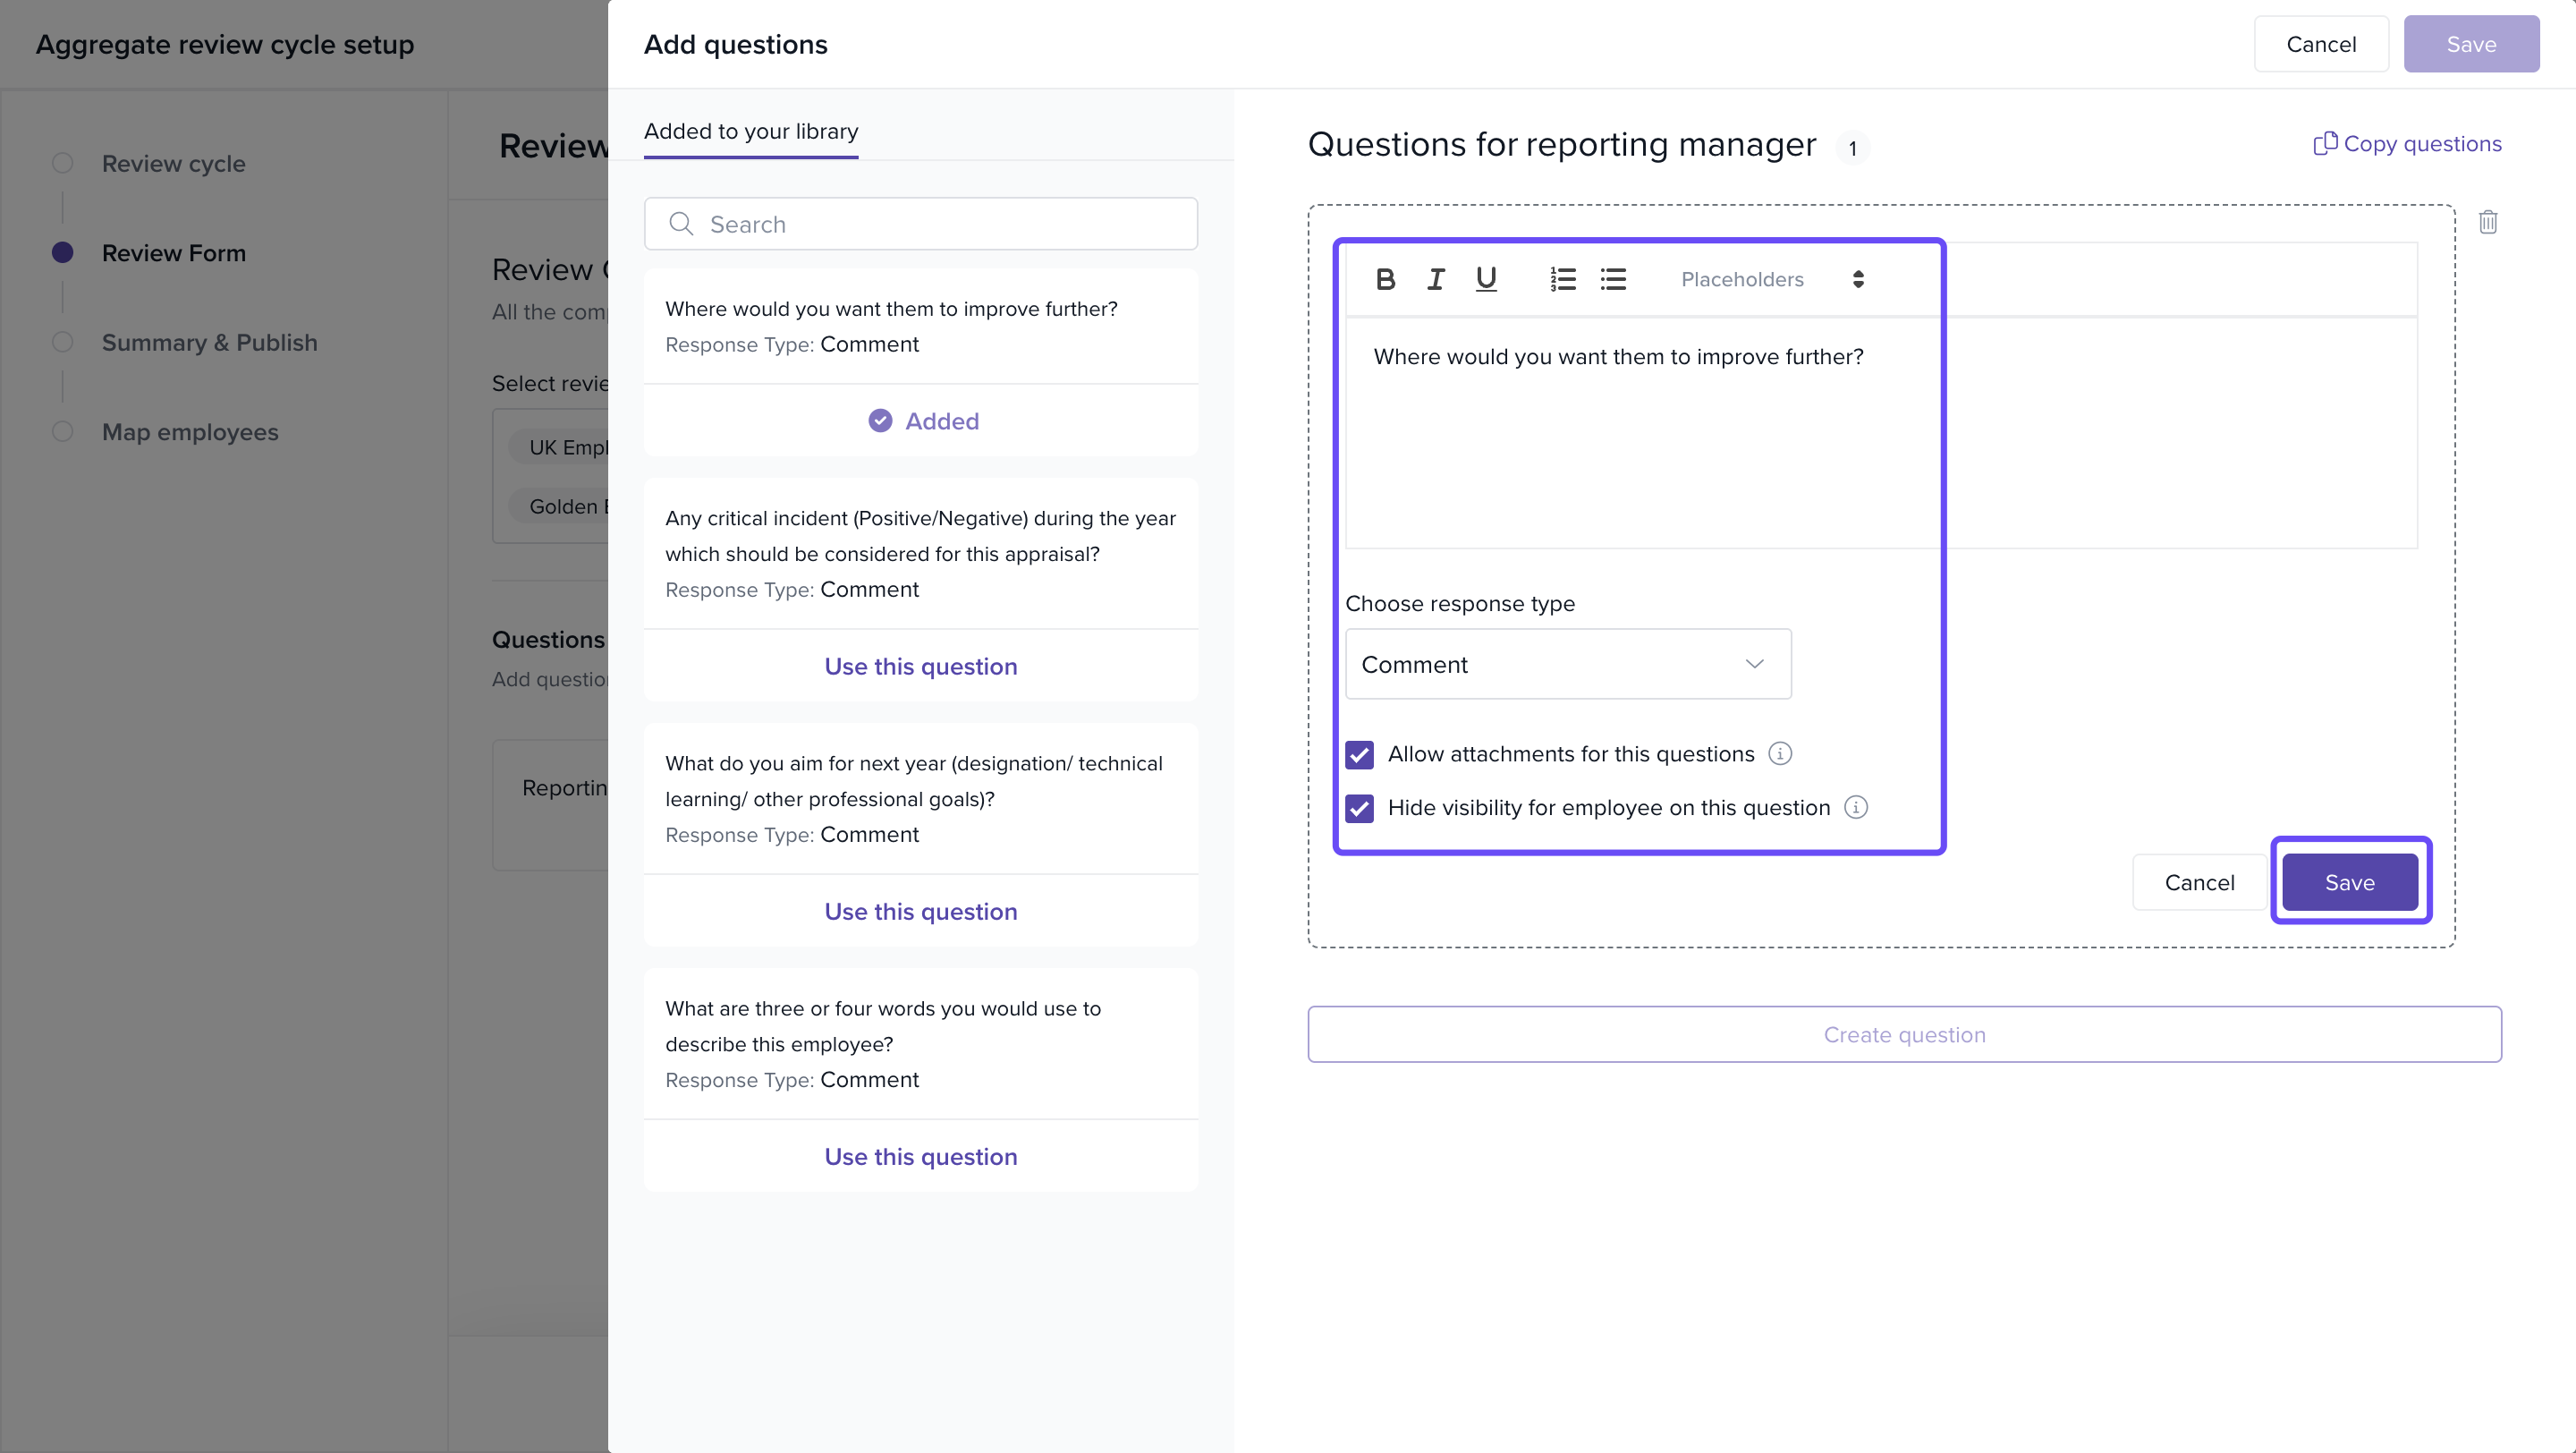Uncheck Allow attachments for this questions
The image size is (2576, 1453).
click(1359, 754)
